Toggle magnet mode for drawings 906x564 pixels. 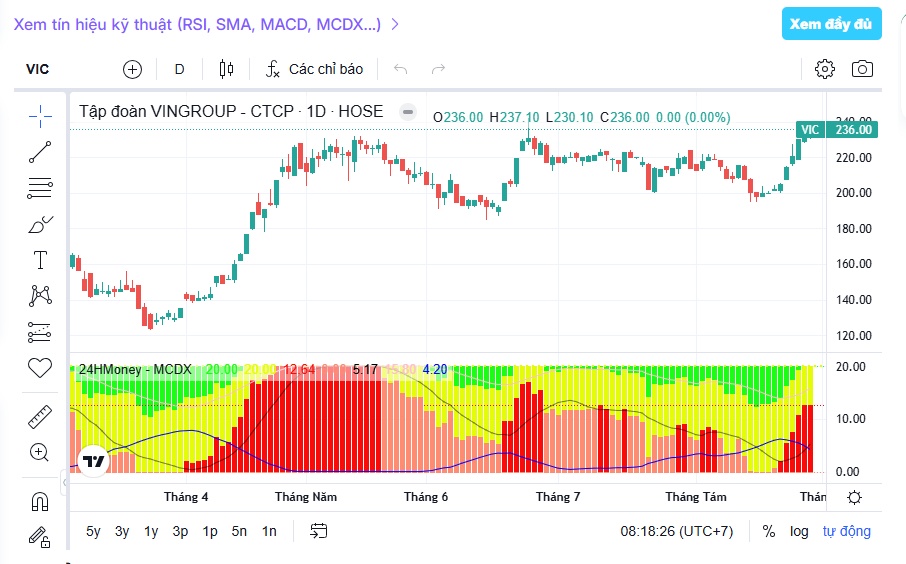(40, 502)
